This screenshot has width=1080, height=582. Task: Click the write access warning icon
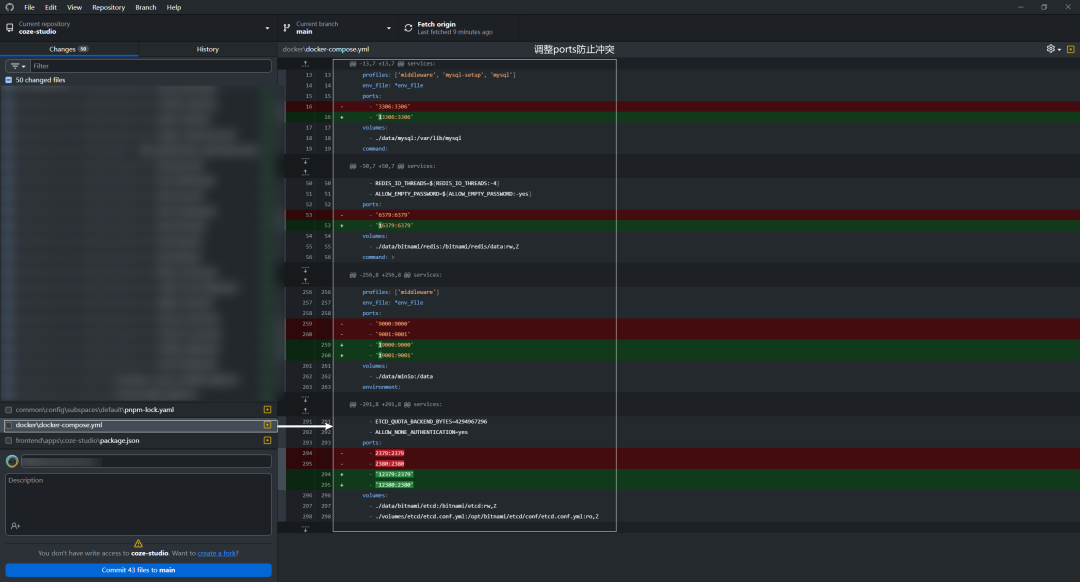138,543
